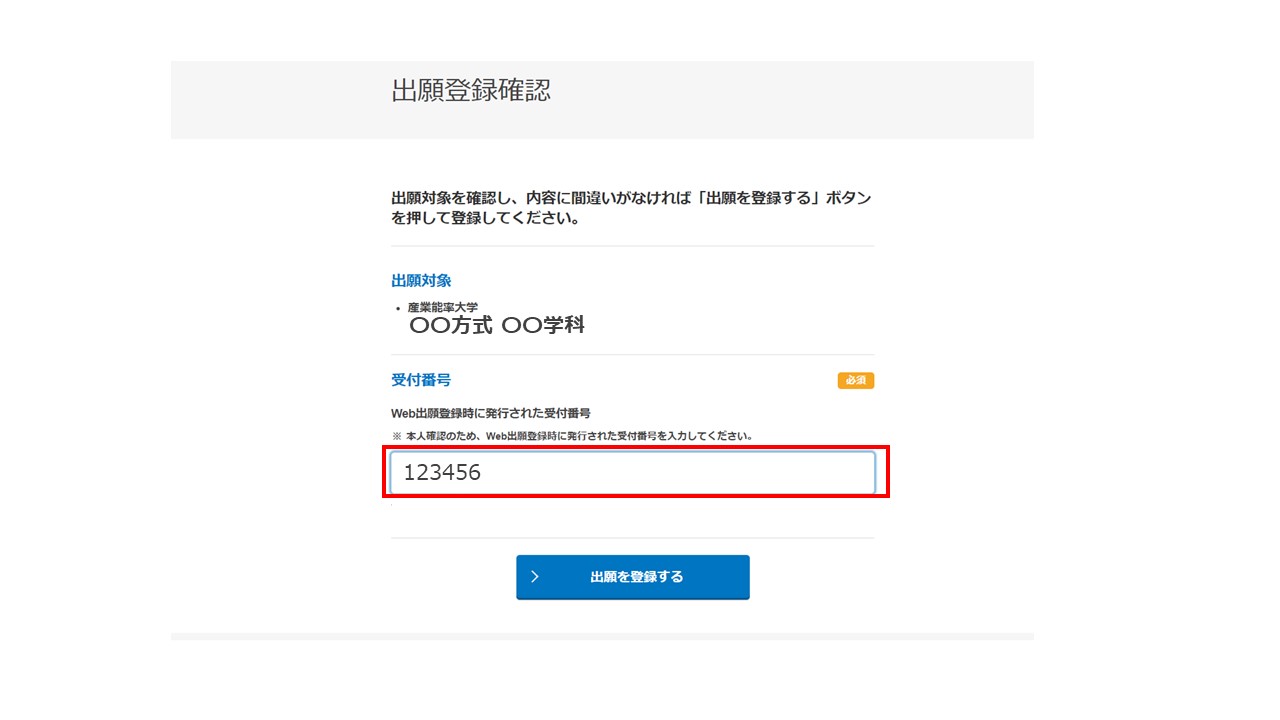Image resolution: width=1280 pixels, height=720 pixels.
Task: Click the first instruction line starting with 出願対象を確認し
Action: tap(631, 198)
